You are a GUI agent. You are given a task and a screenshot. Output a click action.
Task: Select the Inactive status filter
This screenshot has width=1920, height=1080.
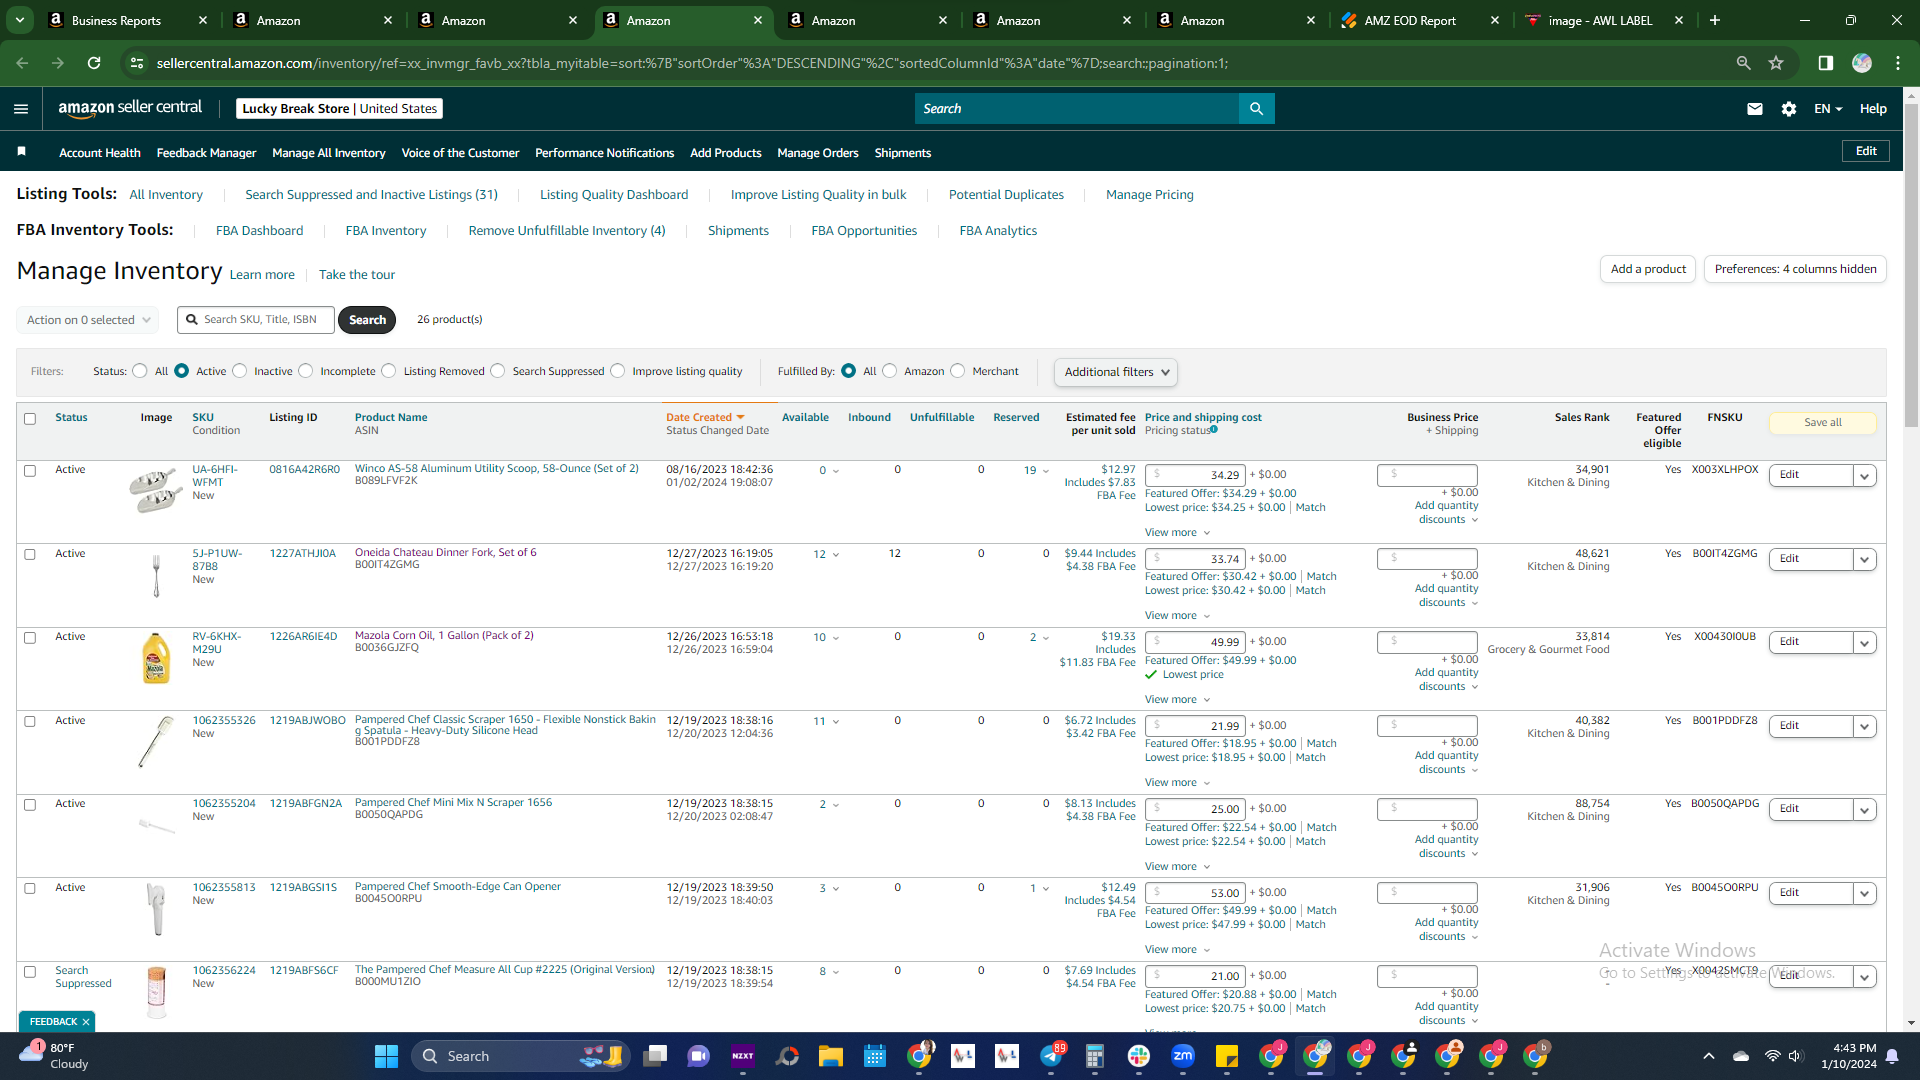240,371
